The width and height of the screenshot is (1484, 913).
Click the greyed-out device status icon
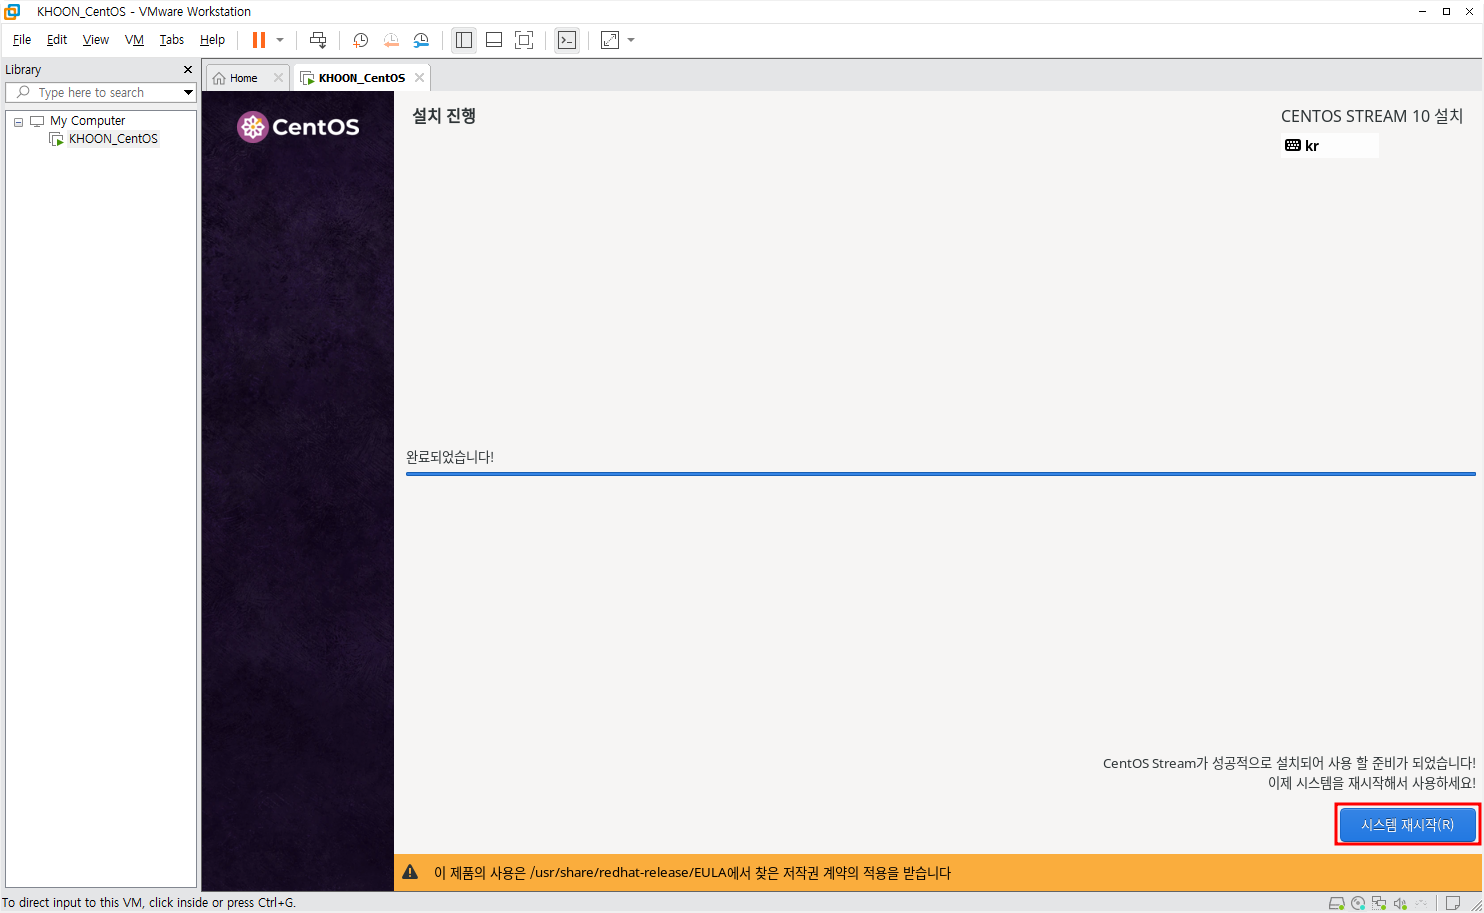tap(1421, 903)
